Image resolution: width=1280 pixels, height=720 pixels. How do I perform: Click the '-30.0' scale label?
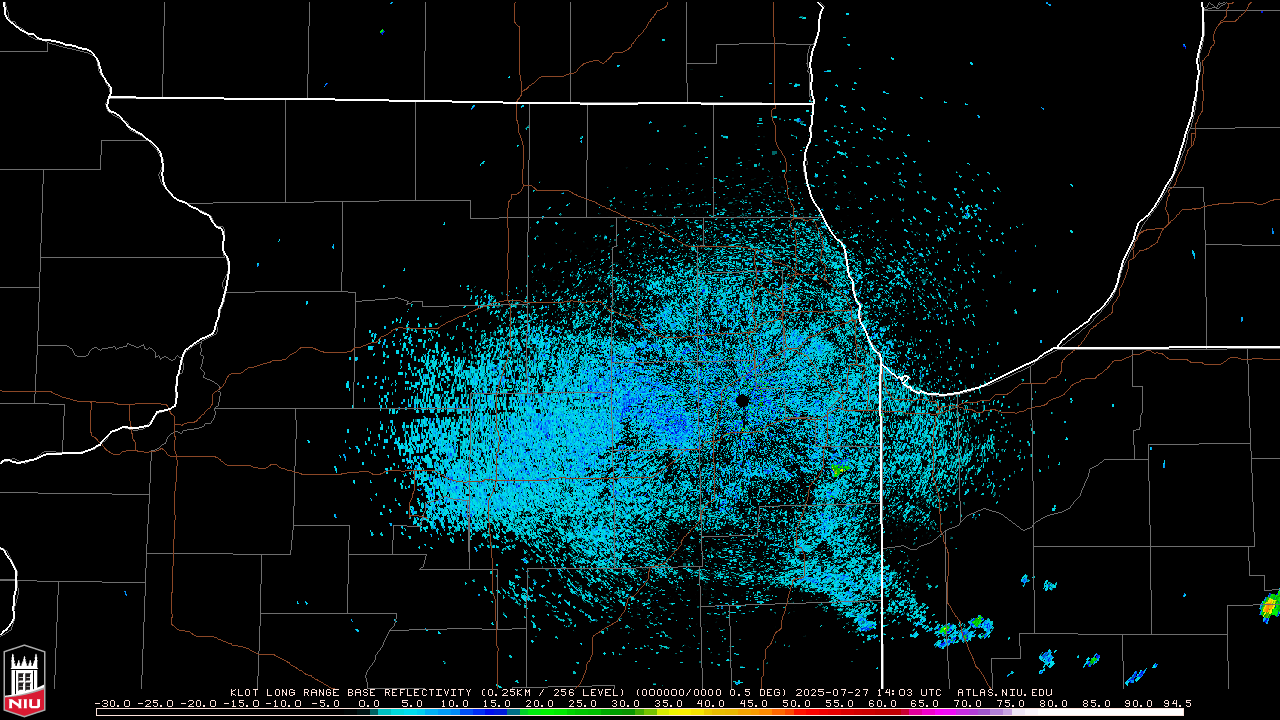(113, 703)
